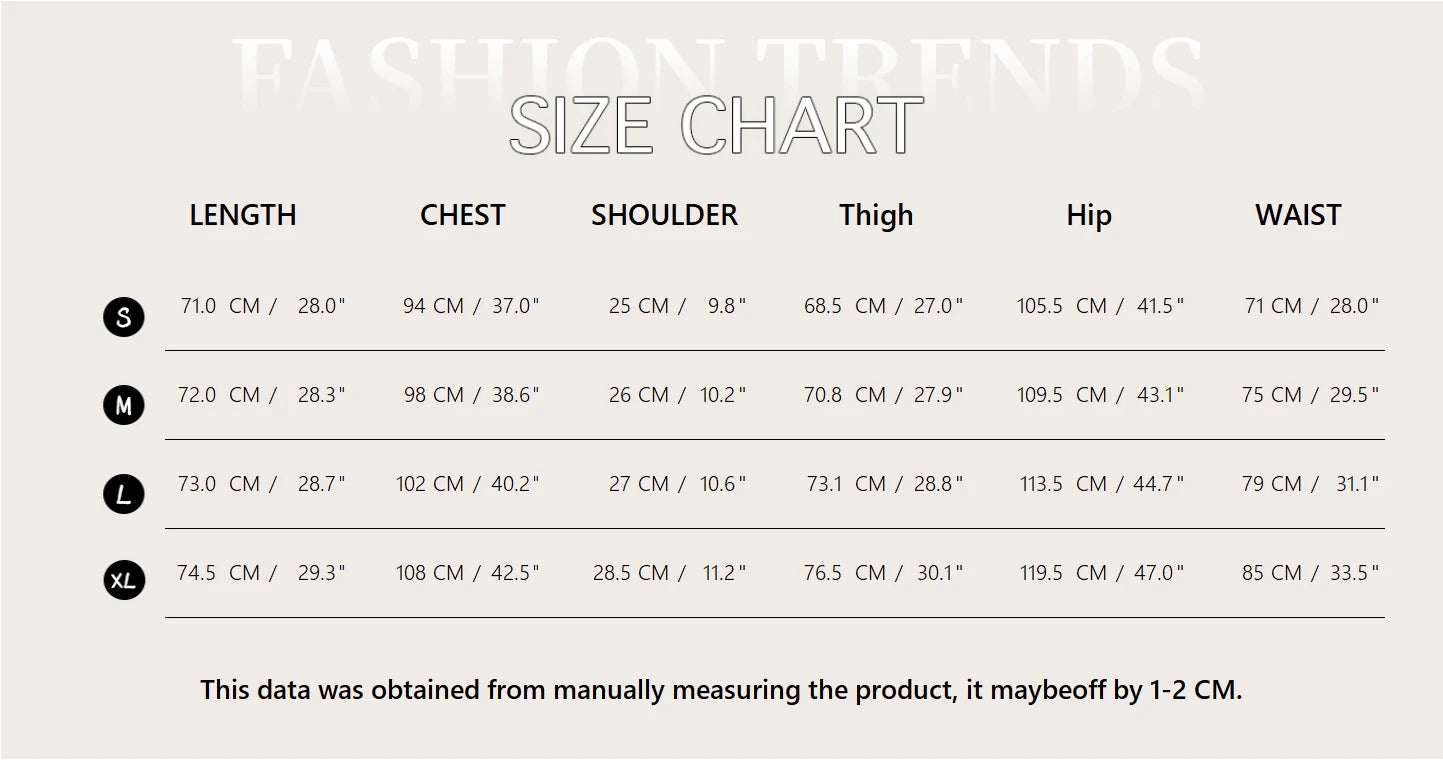The width and height of the screenshot is (1443, 760).
Task: Click the size M chest value 98 CM
Action: (434, 395)
